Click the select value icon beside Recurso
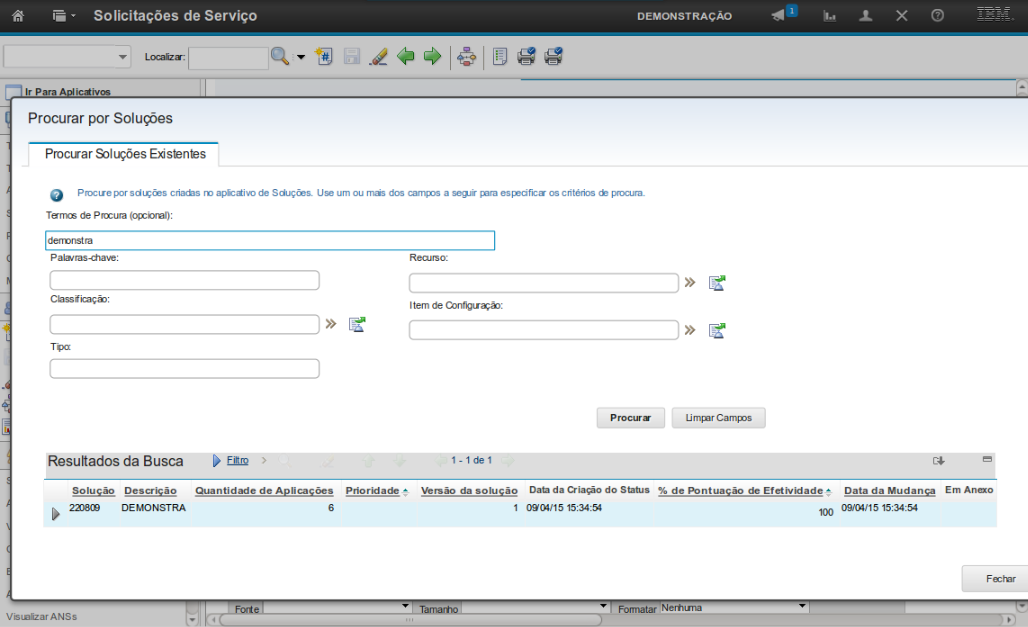 tap(716, 283)
